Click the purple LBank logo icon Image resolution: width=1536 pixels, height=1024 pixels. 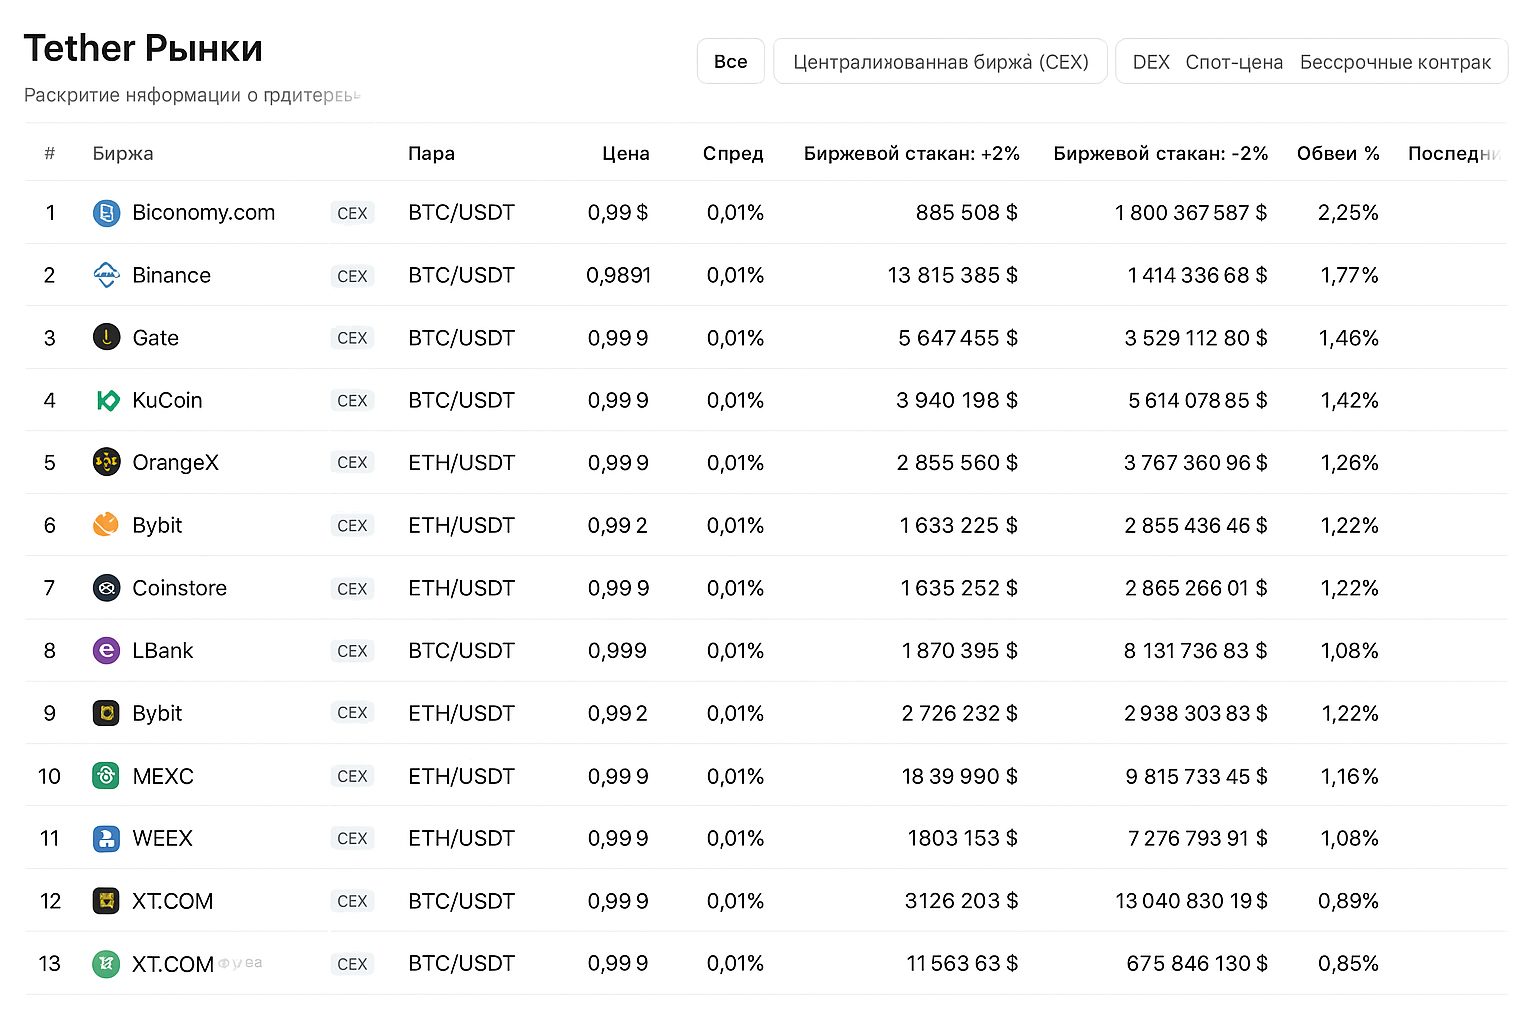click(106, 651)
